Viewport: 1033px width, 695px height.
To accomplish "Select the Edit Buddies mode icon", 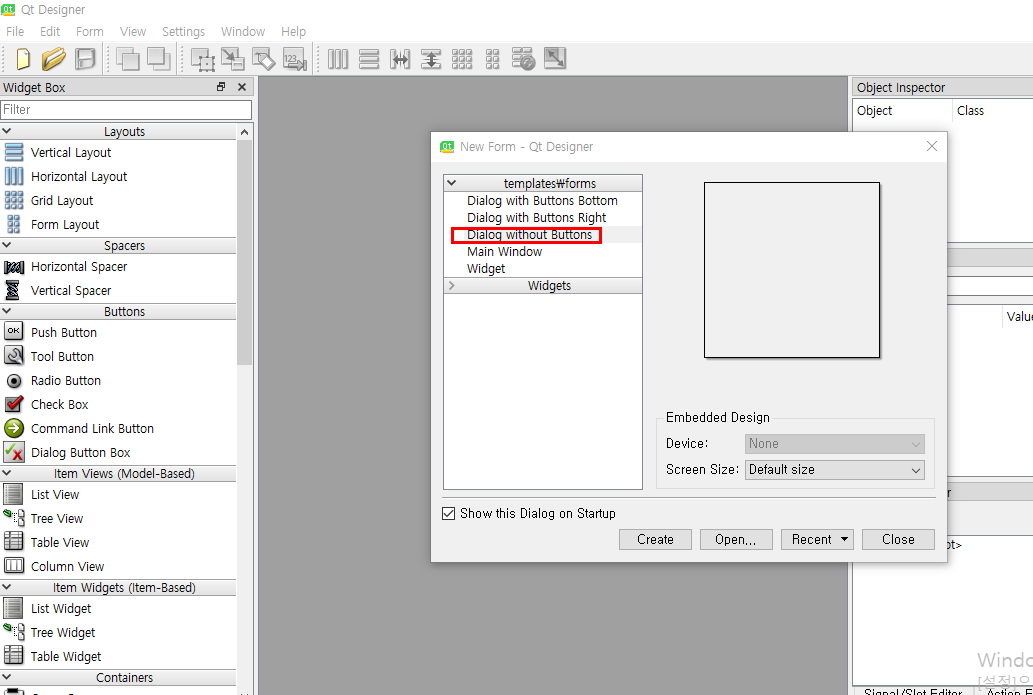I will [x=264, y=59].
